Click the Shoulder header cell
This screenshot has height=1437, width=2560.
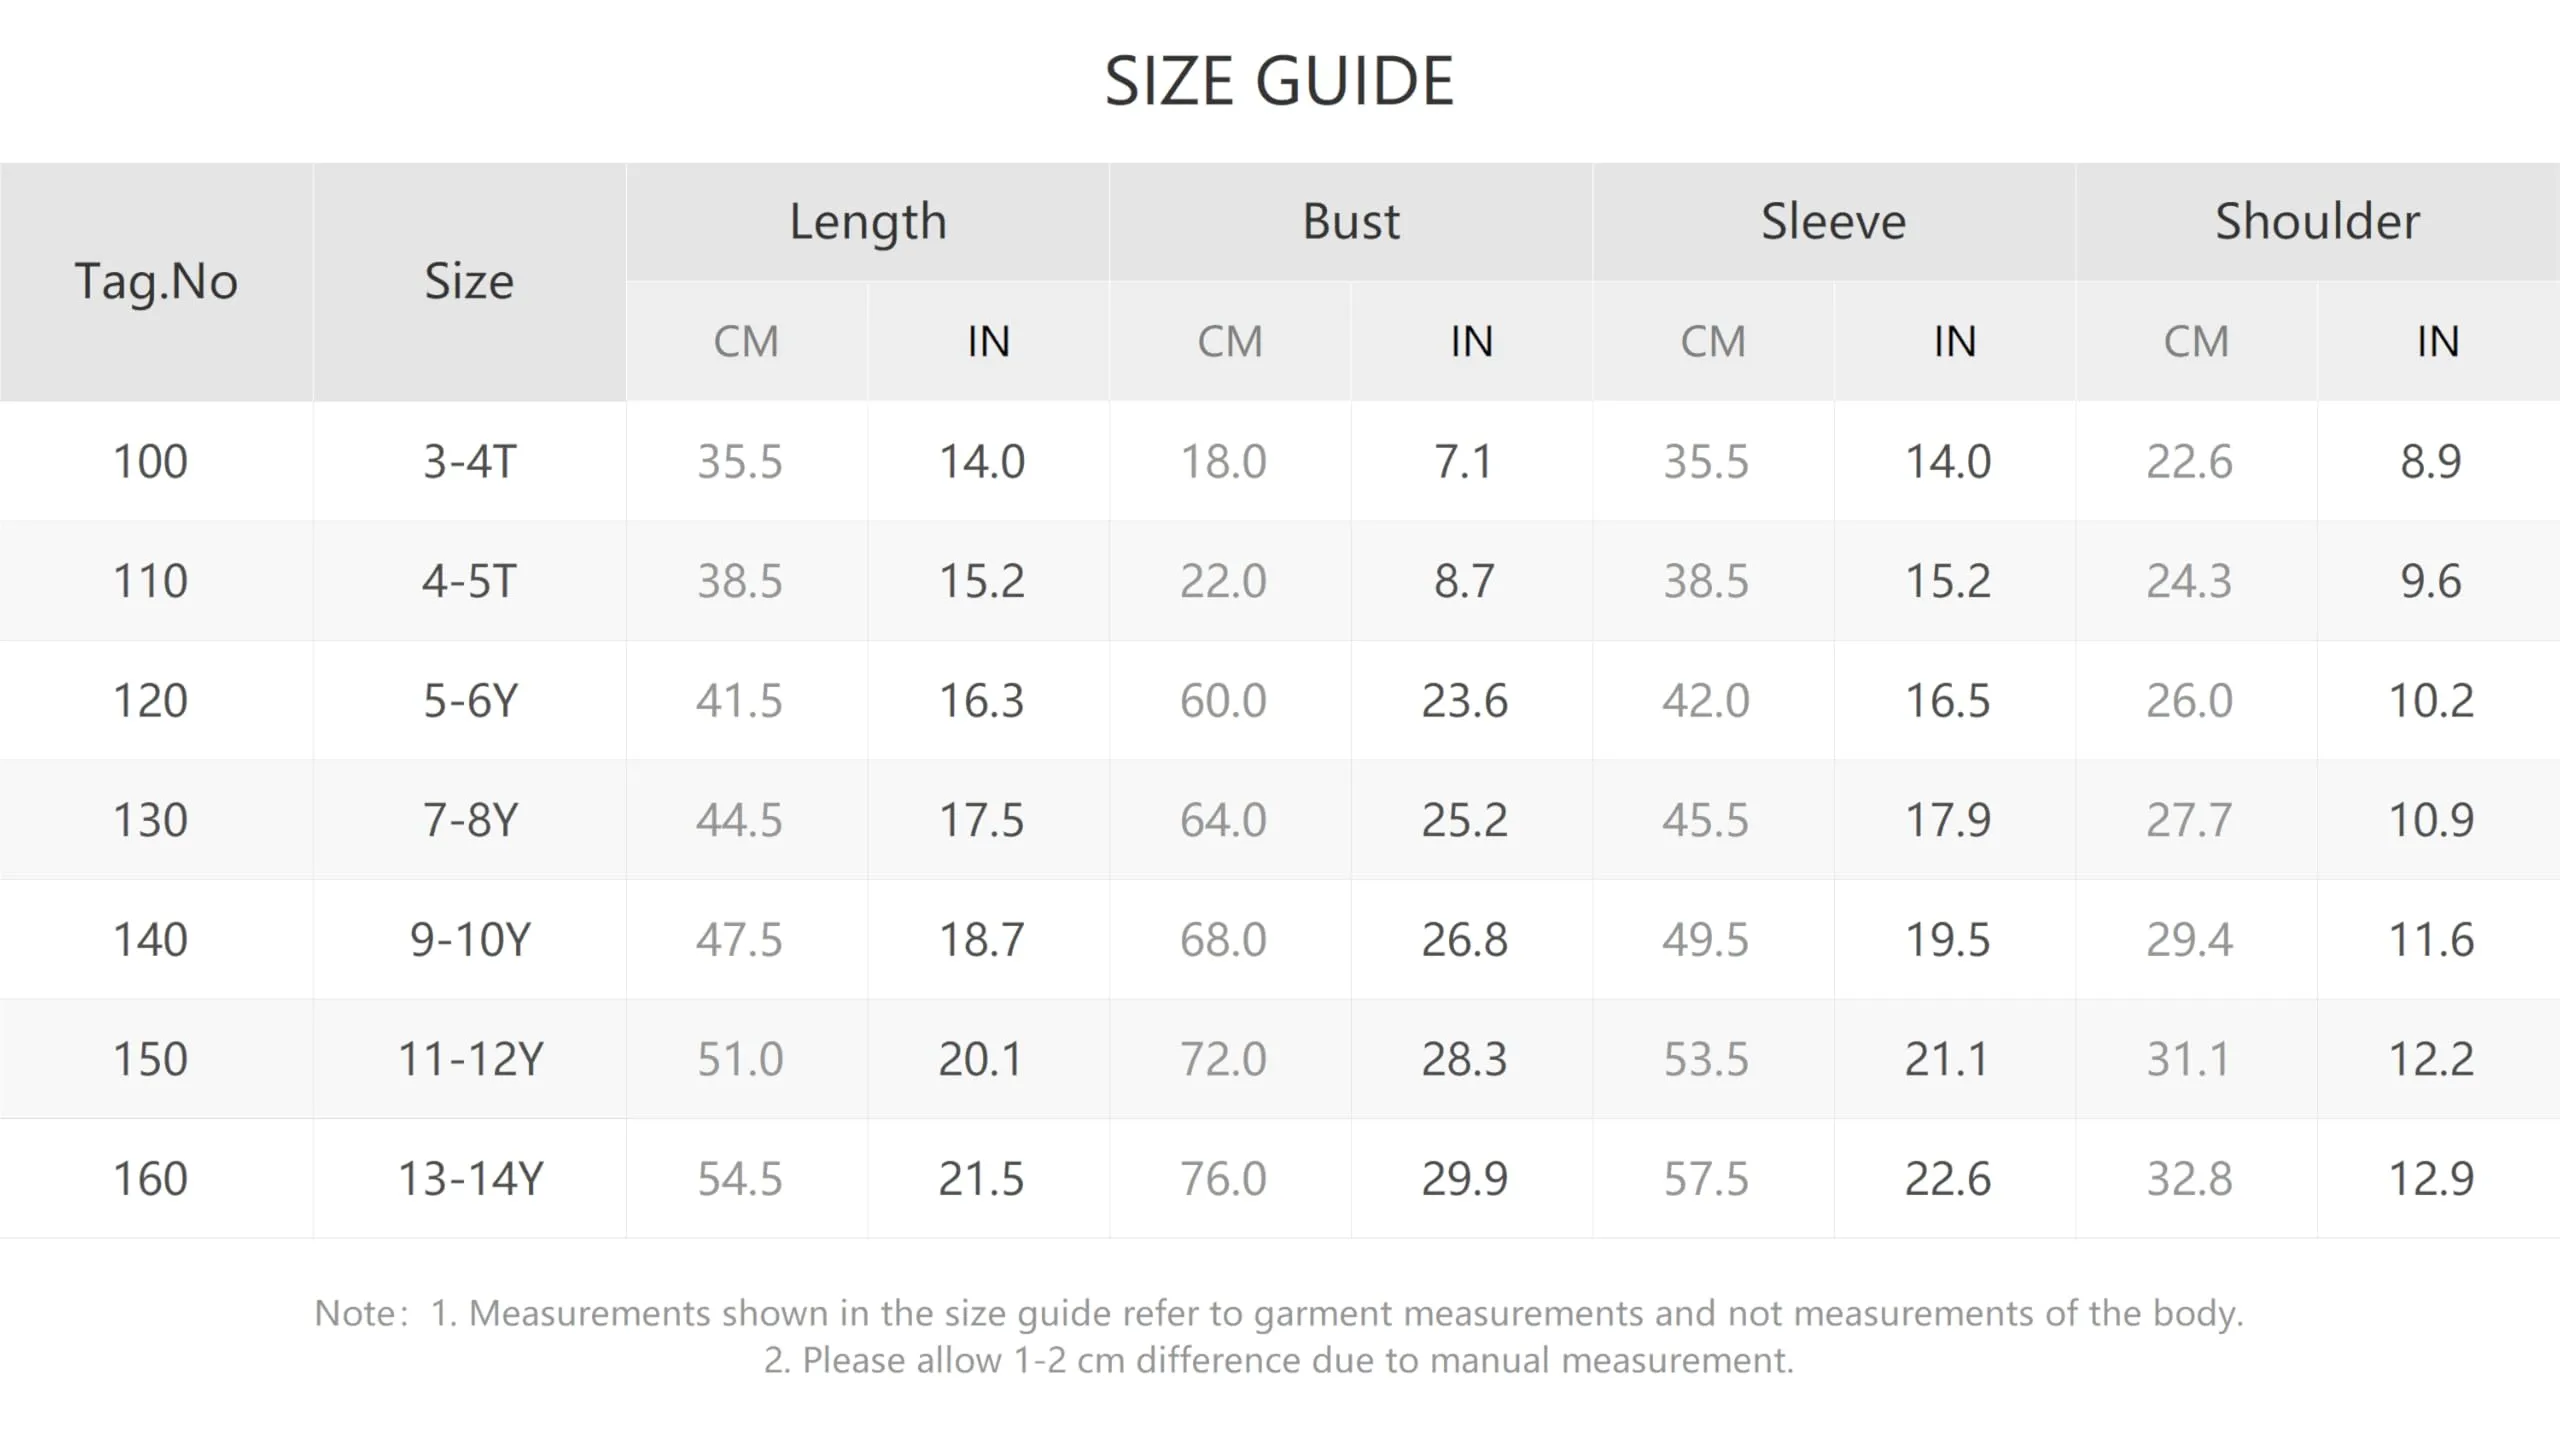(x=2318, y=222)
